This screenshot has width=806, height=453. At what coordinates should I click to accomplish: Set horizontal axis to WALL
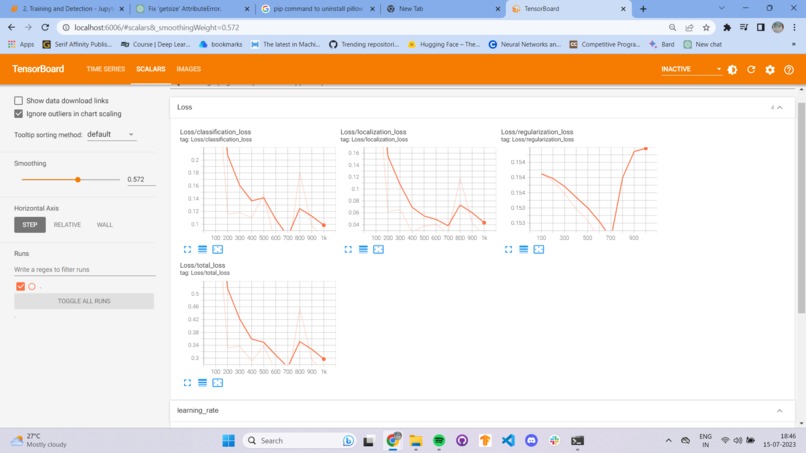(x=104, y=225)
